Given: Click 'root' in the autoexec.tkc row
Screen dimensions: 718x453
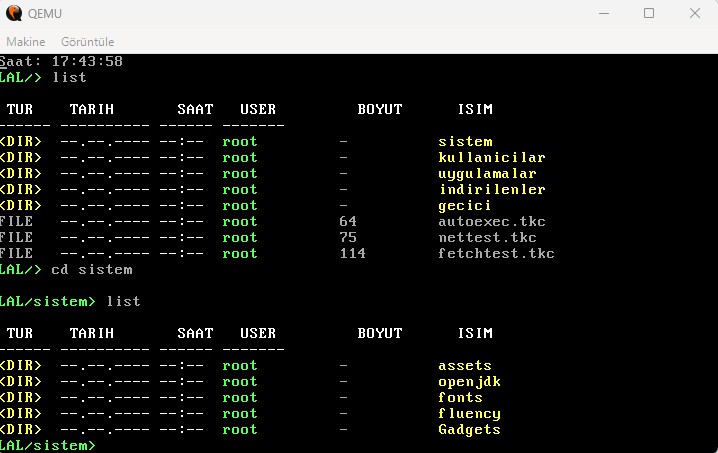Looking at the screenshot, I should coord(239,222).
